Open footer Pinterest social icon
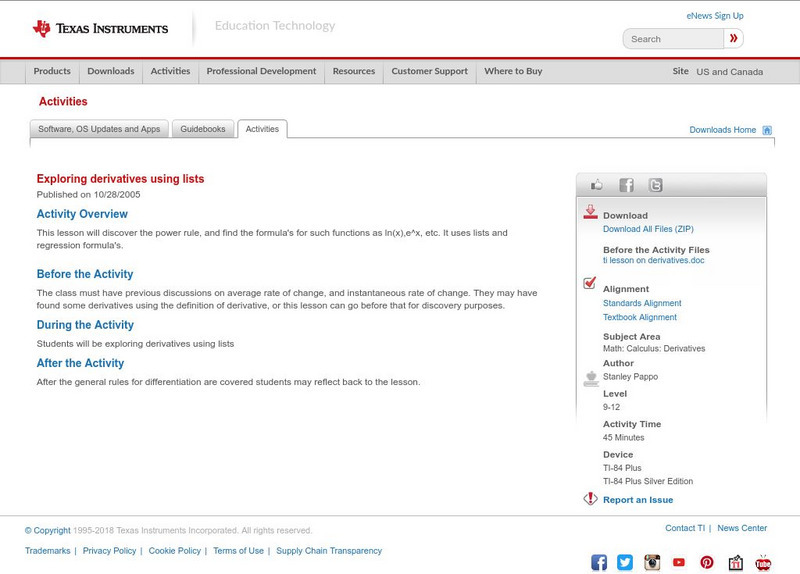Screen dimensions: 800x574 click(707, 562)
